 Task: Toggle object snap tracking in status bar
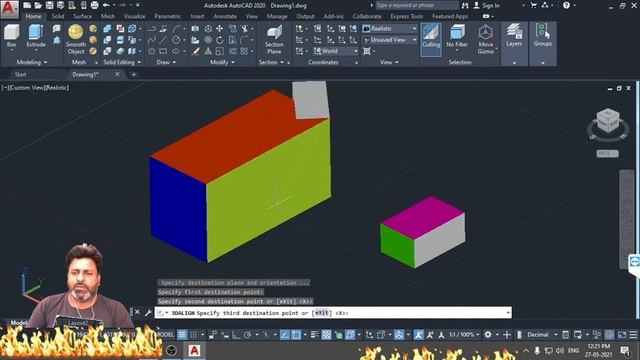tap(285, 335)
